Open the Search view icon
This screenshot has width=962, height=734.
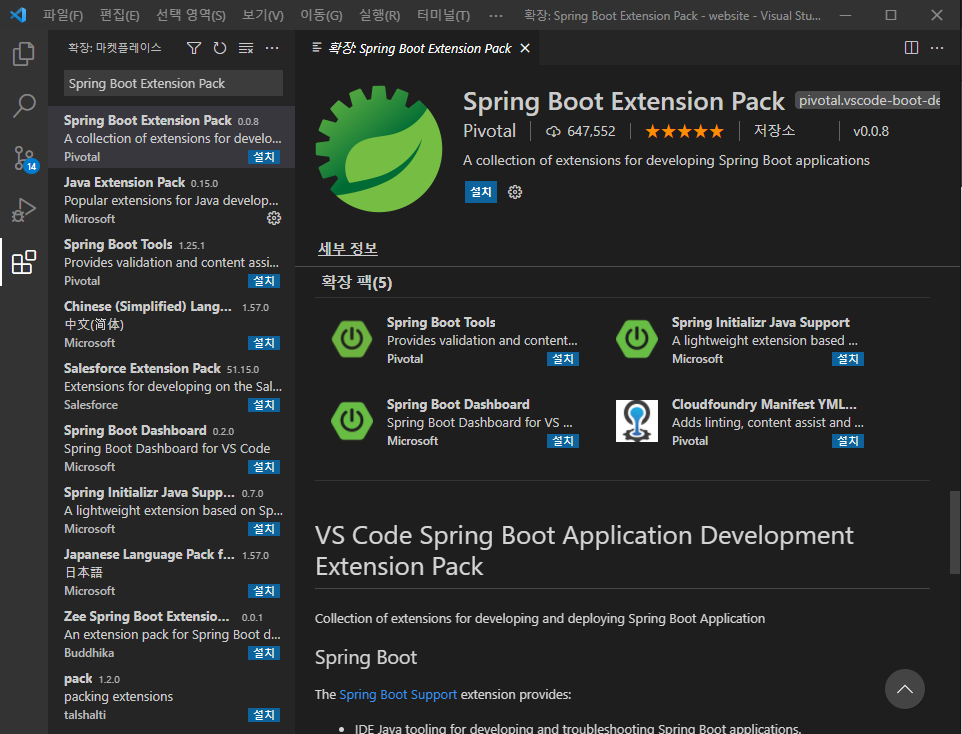(x=23, y=105)
